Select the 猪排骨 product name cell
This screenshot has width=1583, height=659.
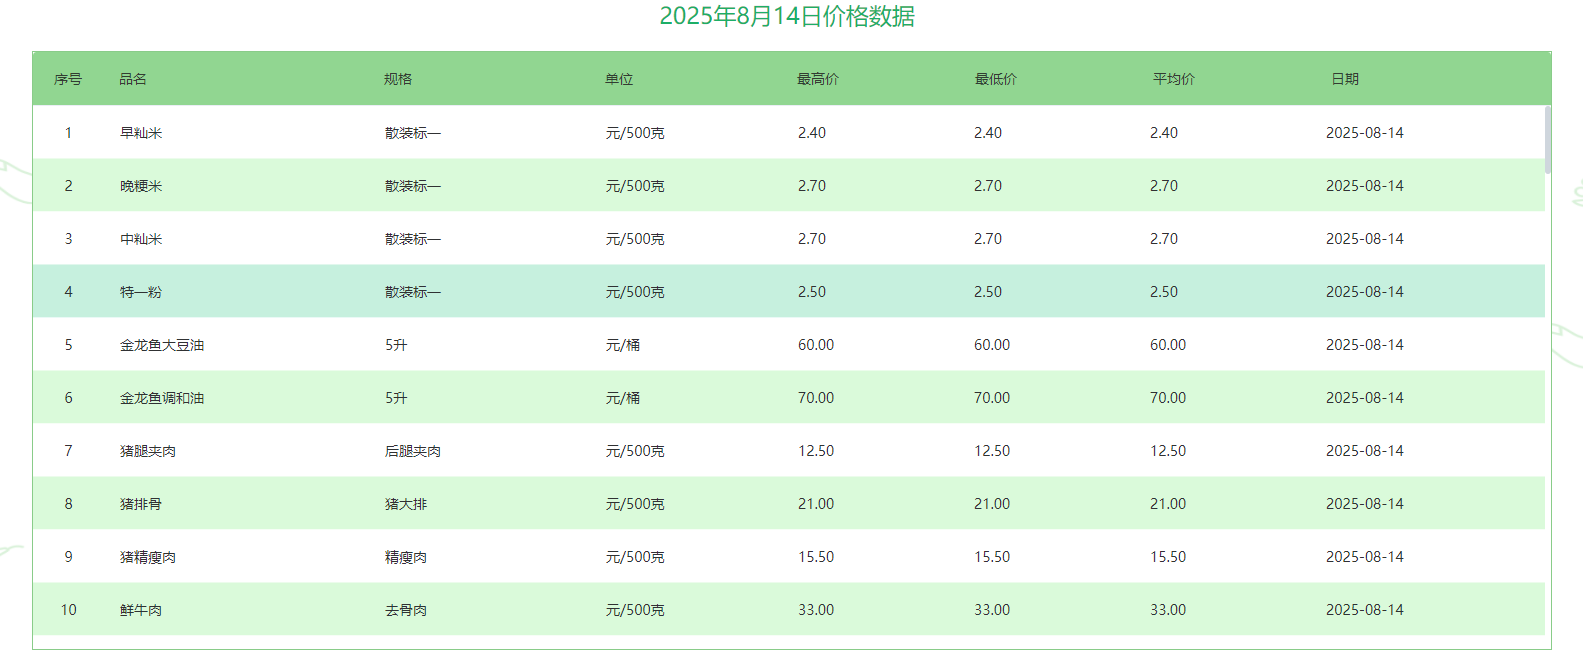click(x=141, y=504)
